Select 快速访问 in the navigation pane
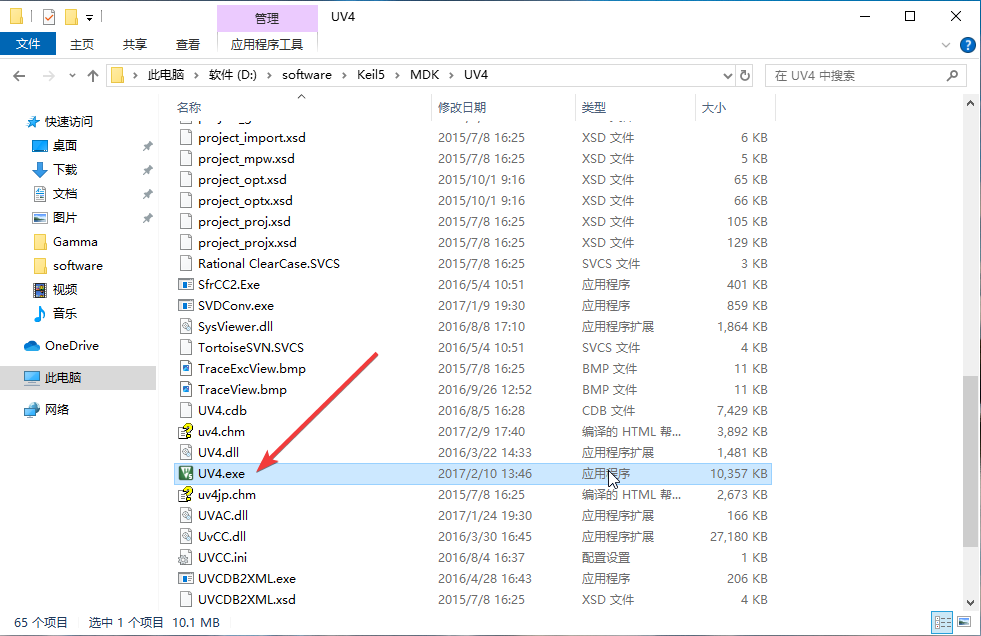Image resolution: width=981 pixels, height=636 pixels. (59, 121)
